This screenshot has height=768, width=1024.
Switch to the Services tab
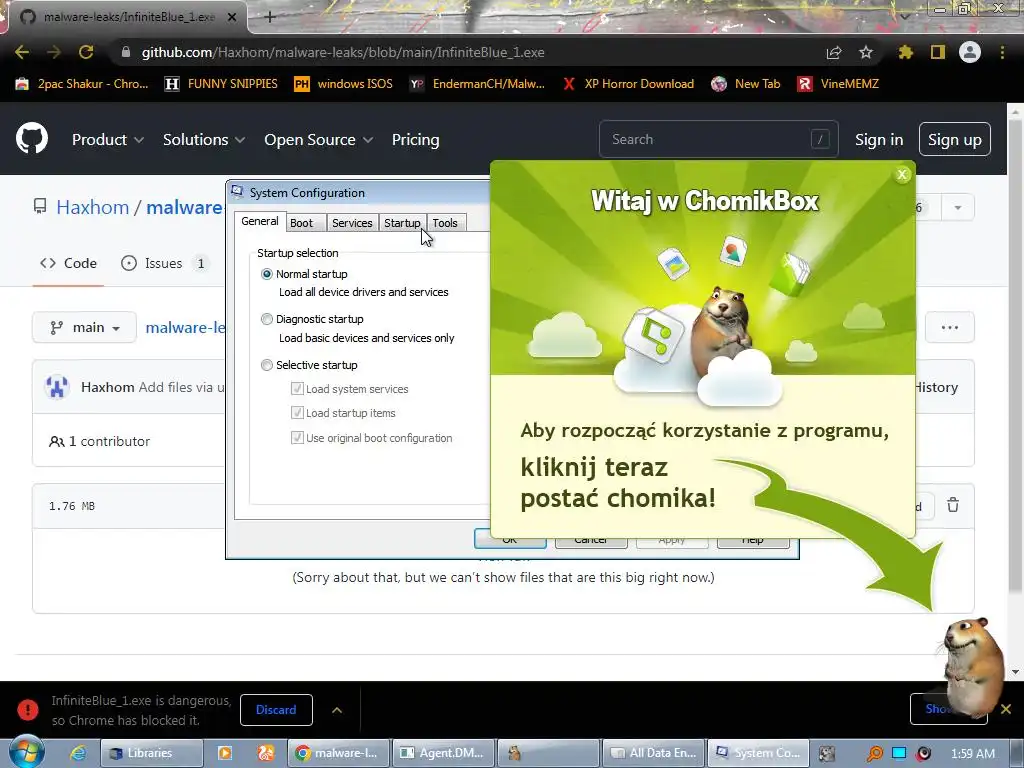[352, 223]
